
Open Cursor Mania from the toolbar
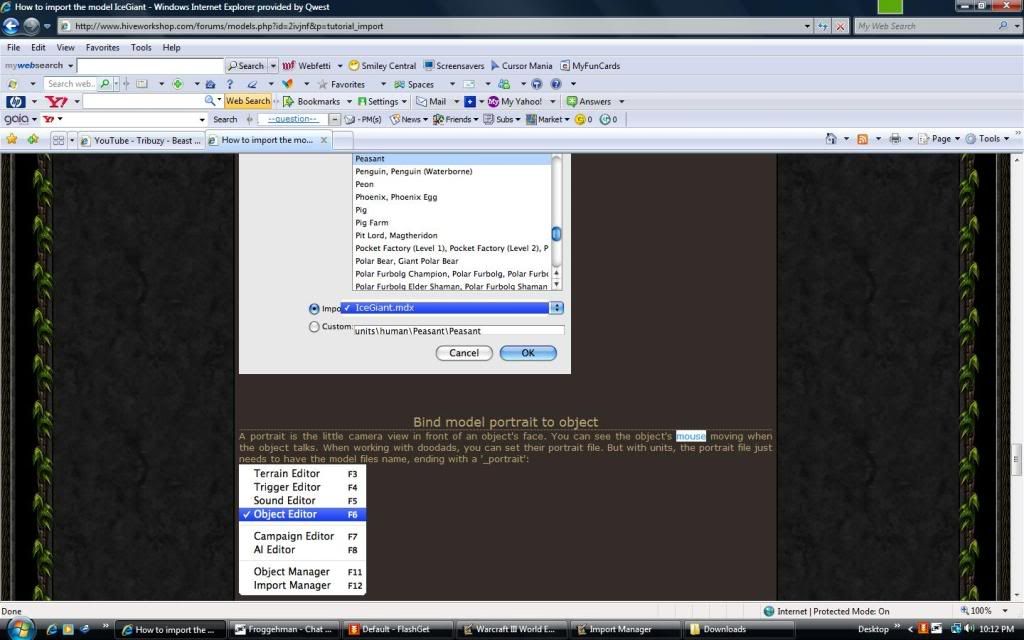click(x=521, y=66)
